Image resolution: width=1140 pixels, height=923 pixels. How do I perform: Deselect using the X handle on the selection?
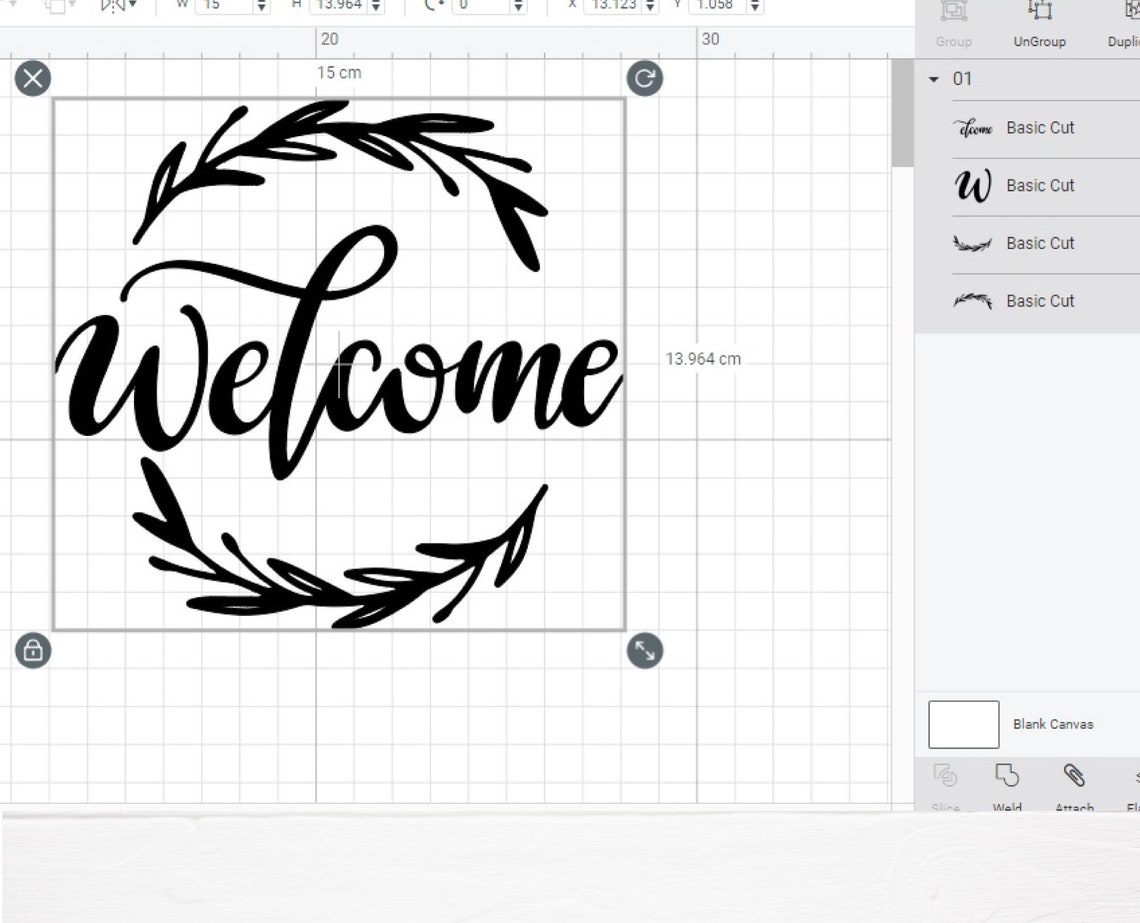[33, 78]
